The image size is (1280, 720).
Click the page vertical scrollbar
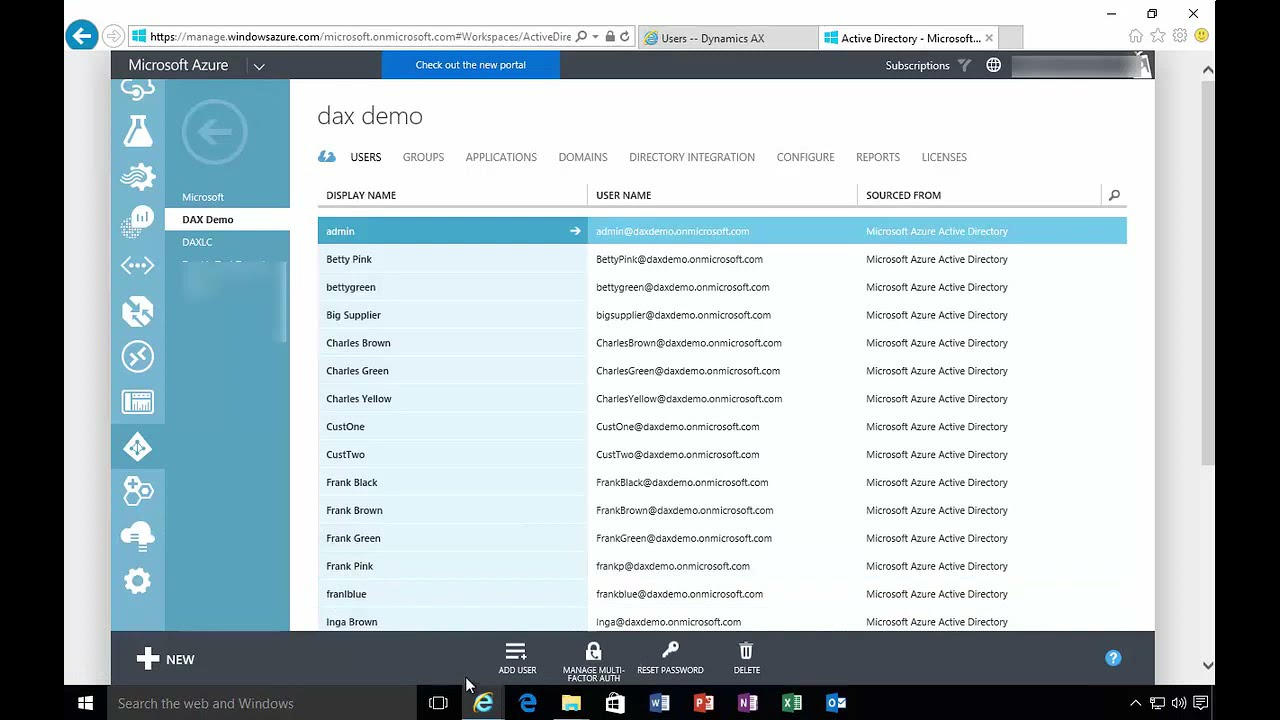tap(1208, 270)
